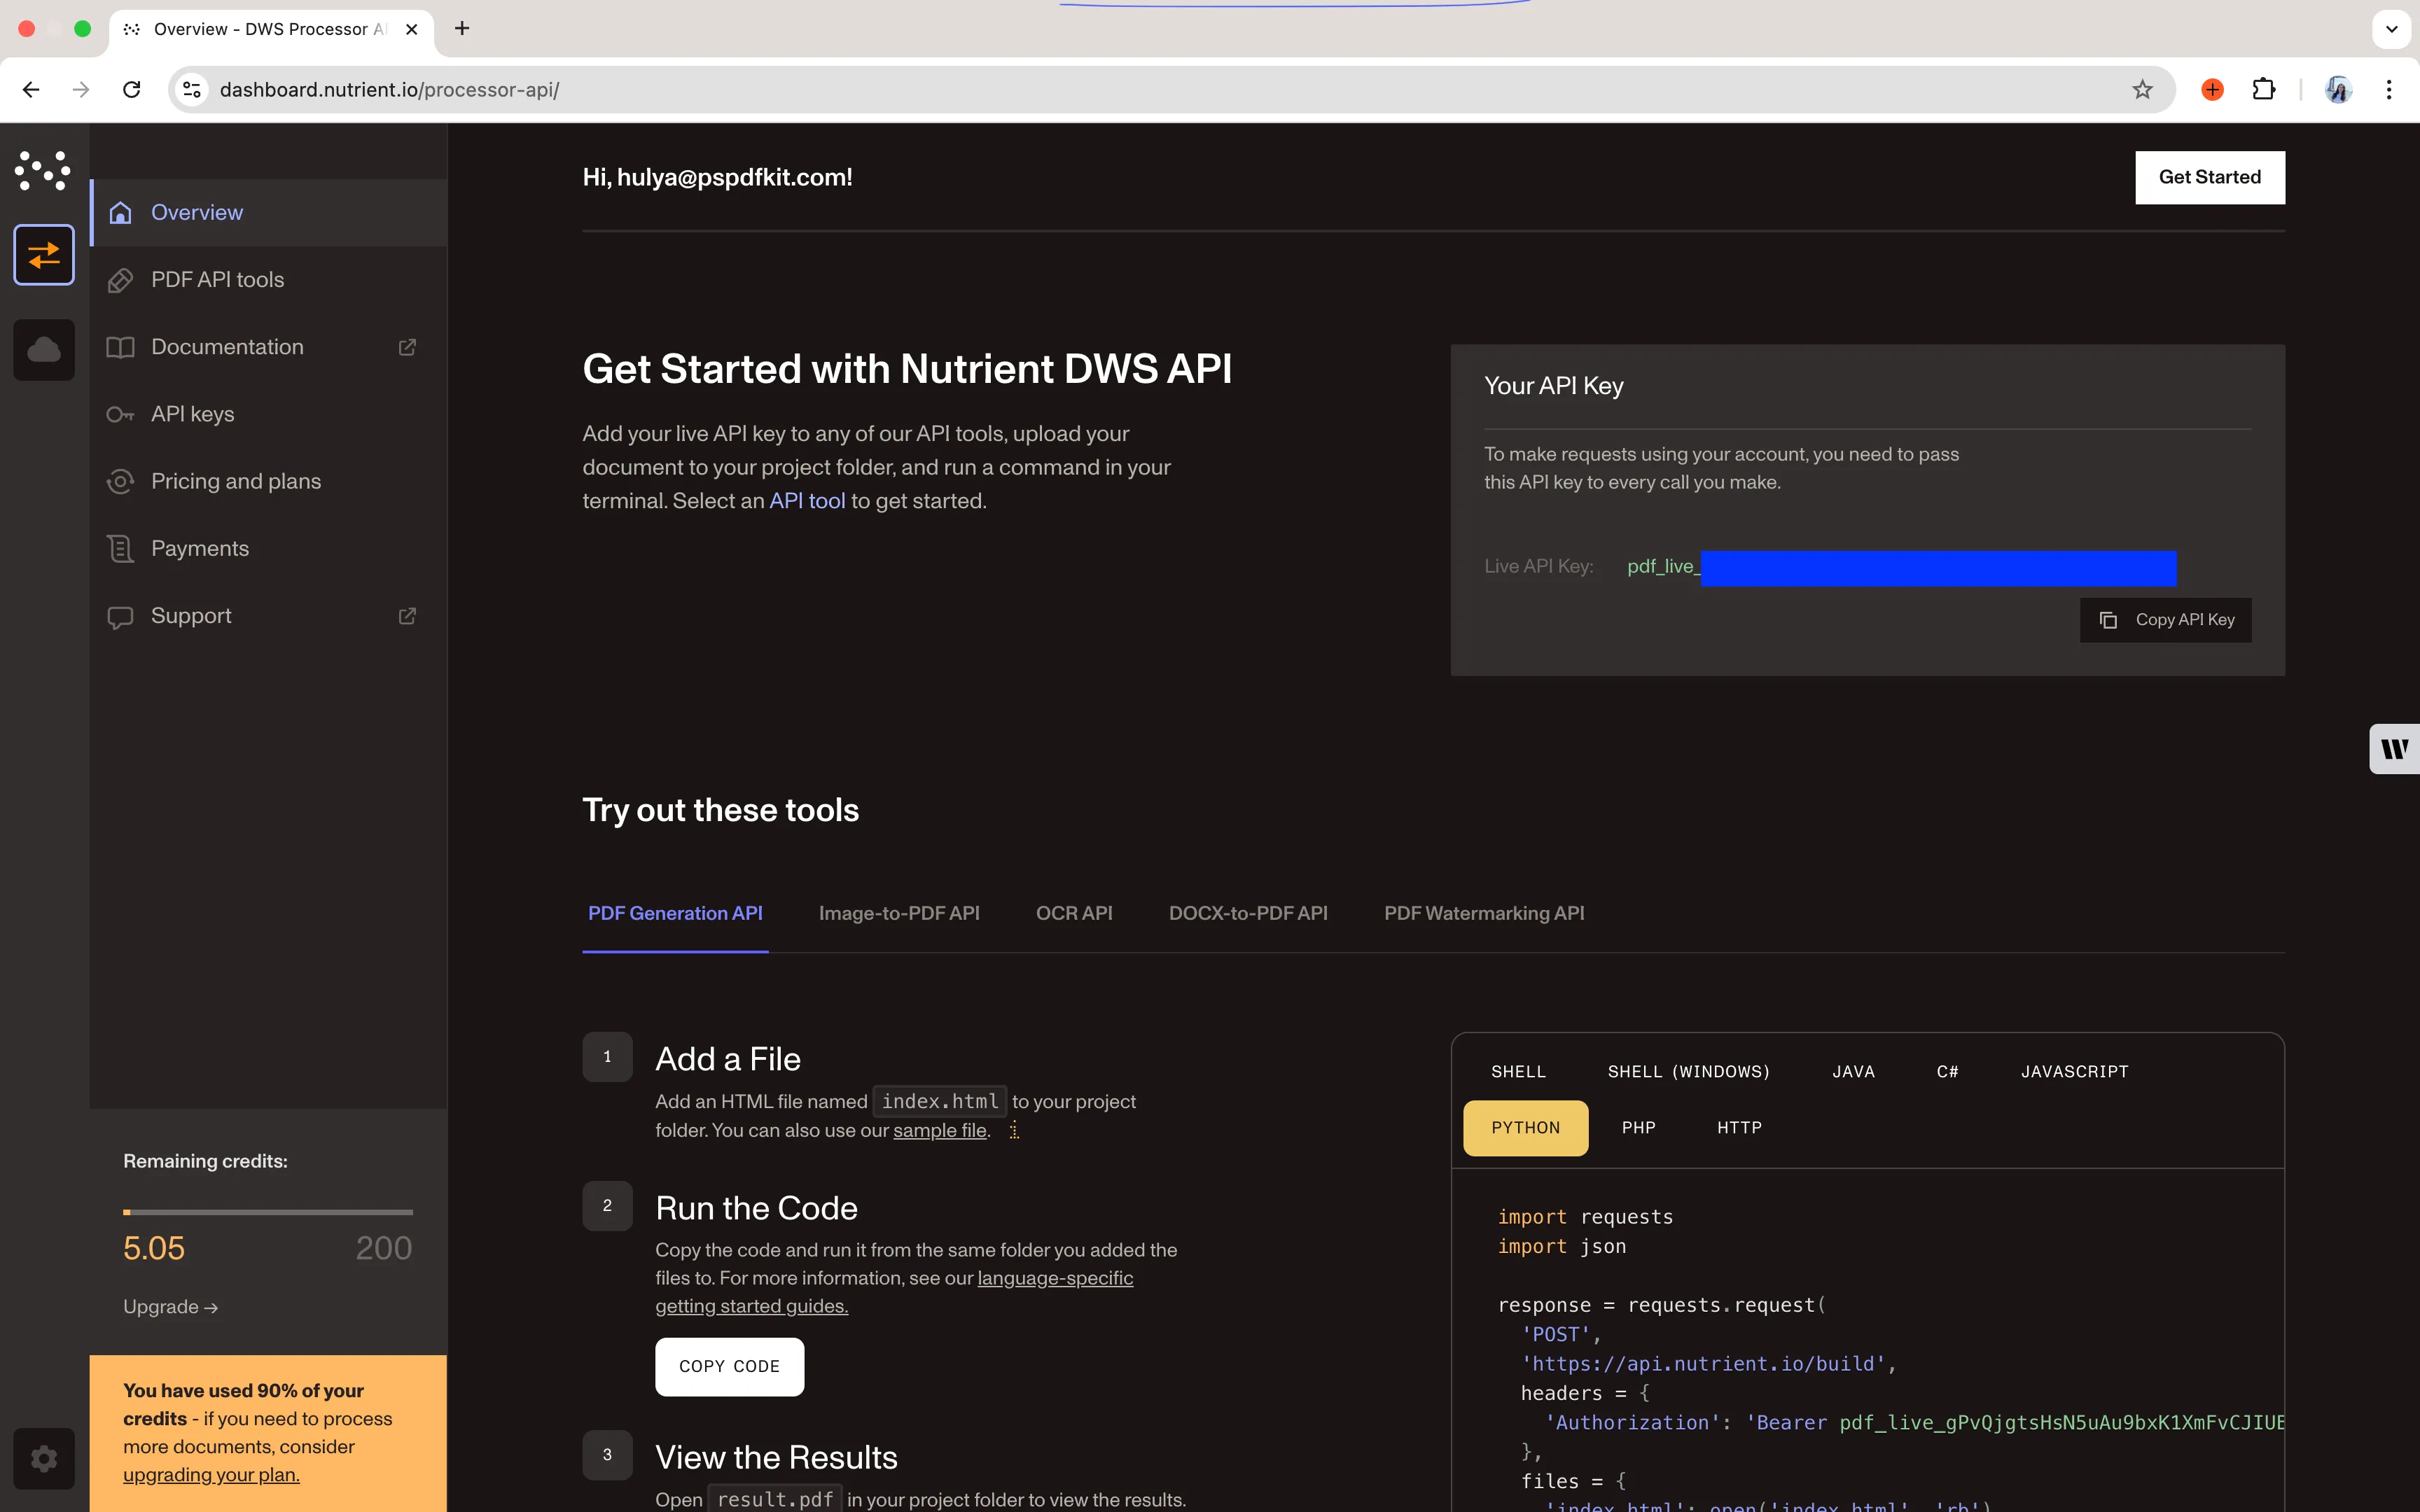The image size is (2420, 1512).
Task: Click the Nutrient logo in the sidebar
Action: click(x=43, y=170)
